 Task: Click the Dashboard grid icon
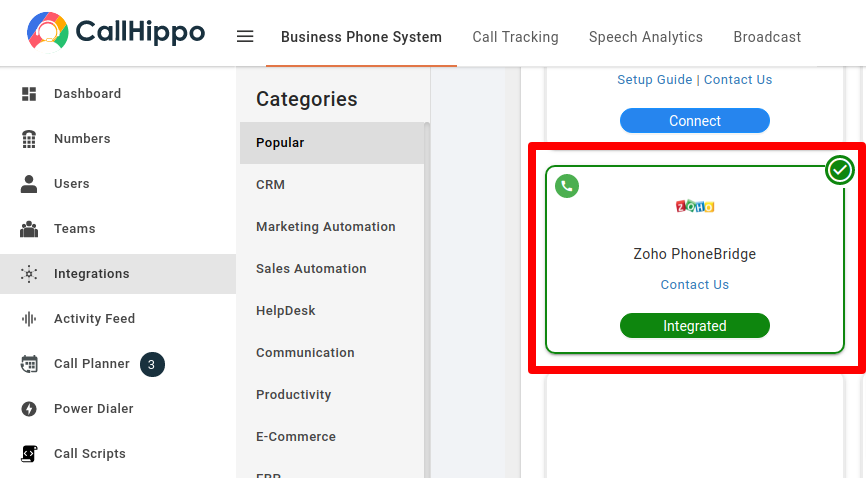pos(29,94)
